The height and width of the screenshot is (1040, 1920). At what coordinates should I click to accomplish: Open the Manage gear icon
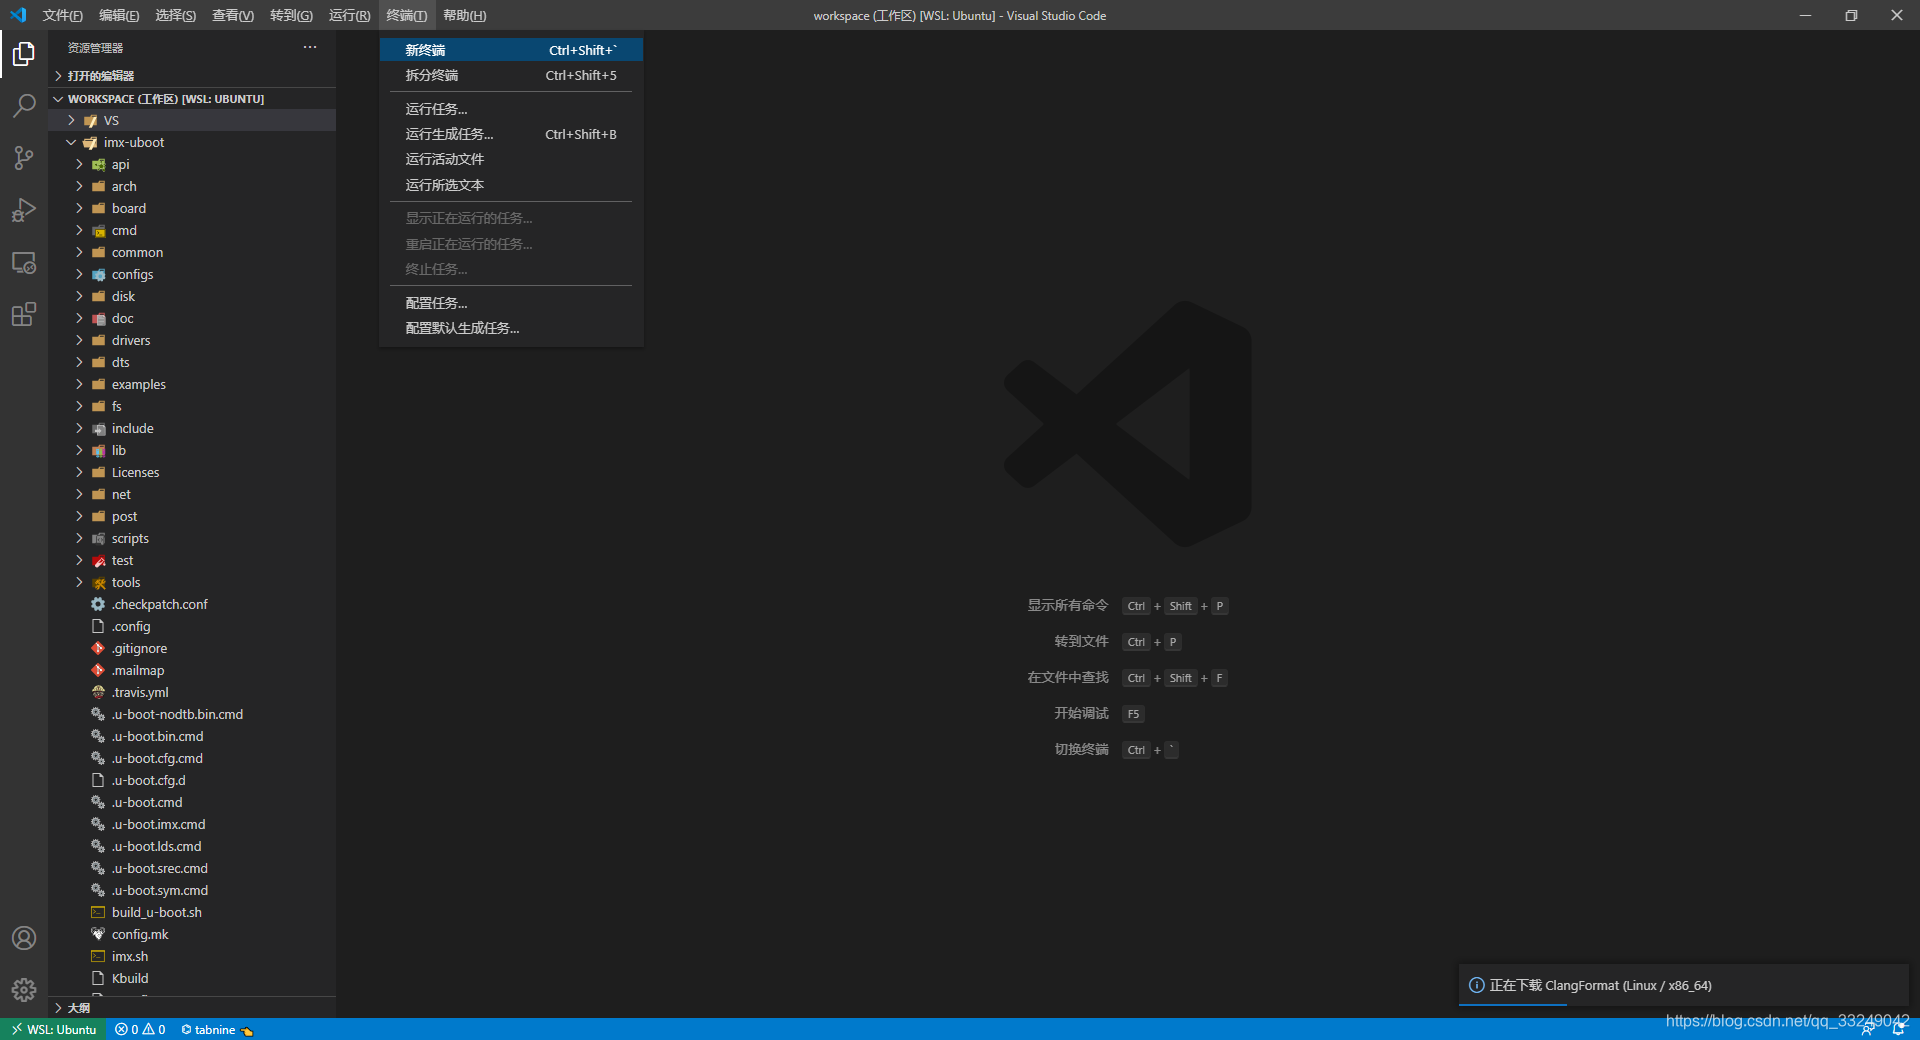tap(24, 990)
